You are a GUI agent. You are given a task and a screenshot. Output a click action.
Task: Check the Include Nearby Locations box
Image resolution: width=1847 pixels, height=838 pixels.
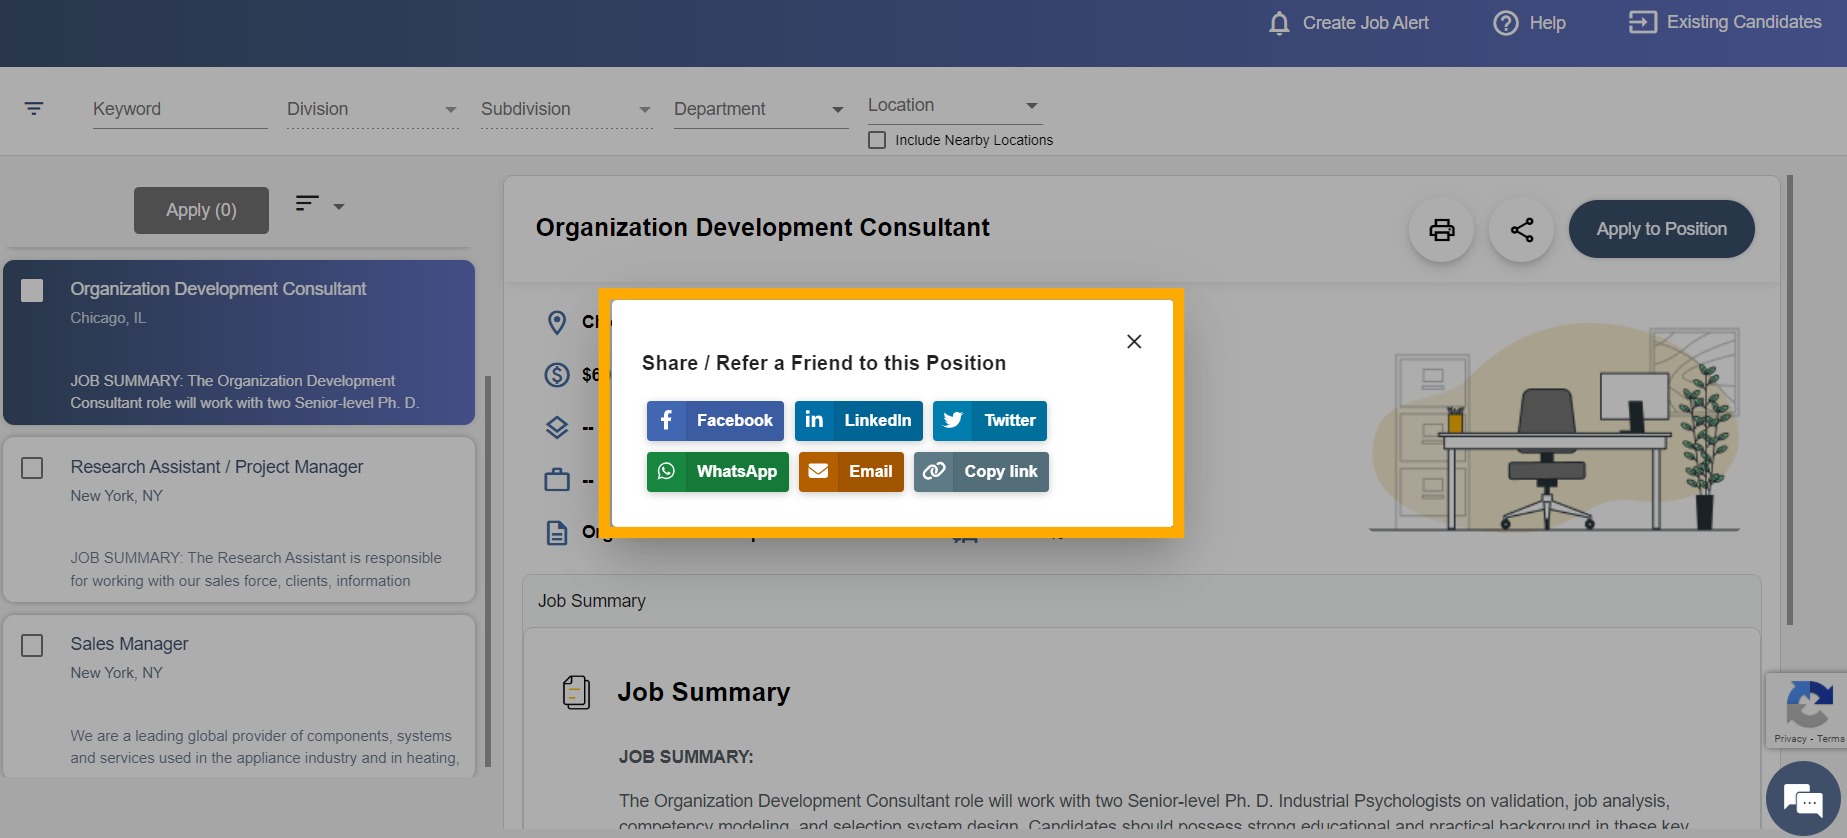point(877,140)
